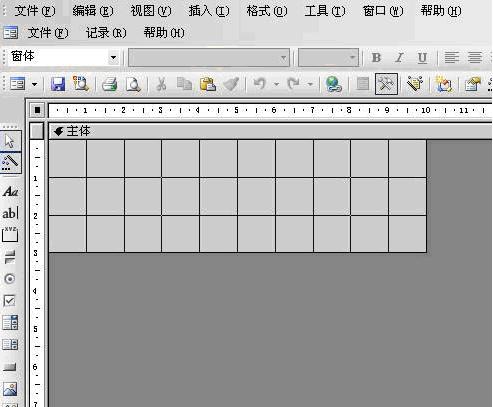Toggle the Toolbox button in toolbar
The width and height of the screenshot is (493, 407).
tap(386, 84)
